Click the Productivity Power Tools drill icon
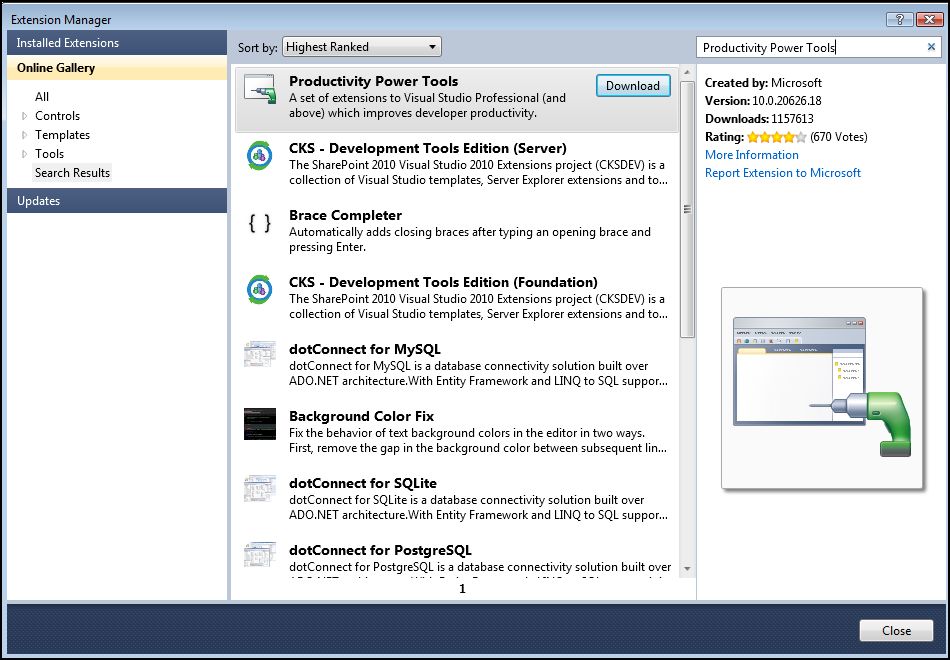Viewport: 950px width, 660px height. (x=260, y=90)
